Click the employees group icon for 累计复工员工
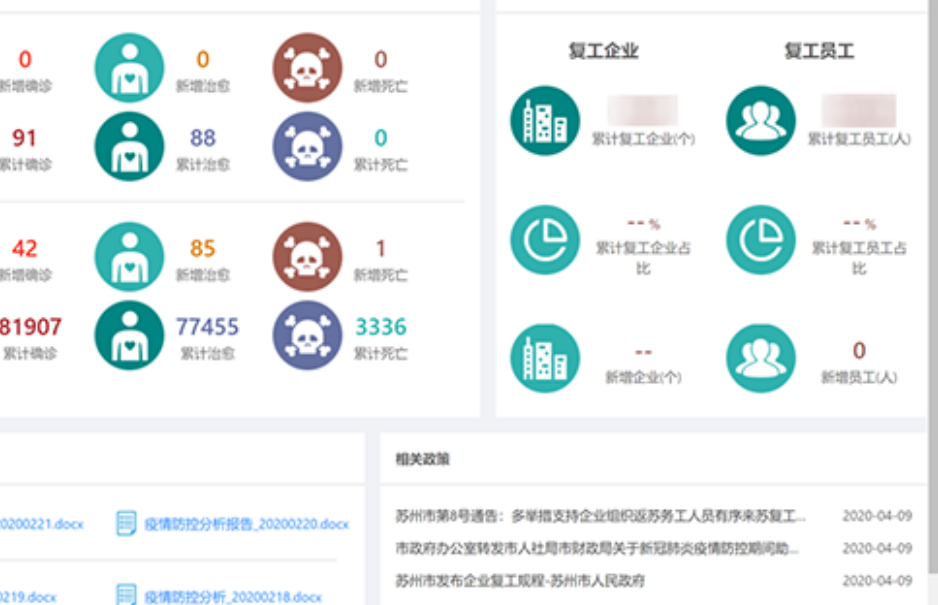Image resolution: width=938 pixels, height=605 pixels. click(760, 119)
